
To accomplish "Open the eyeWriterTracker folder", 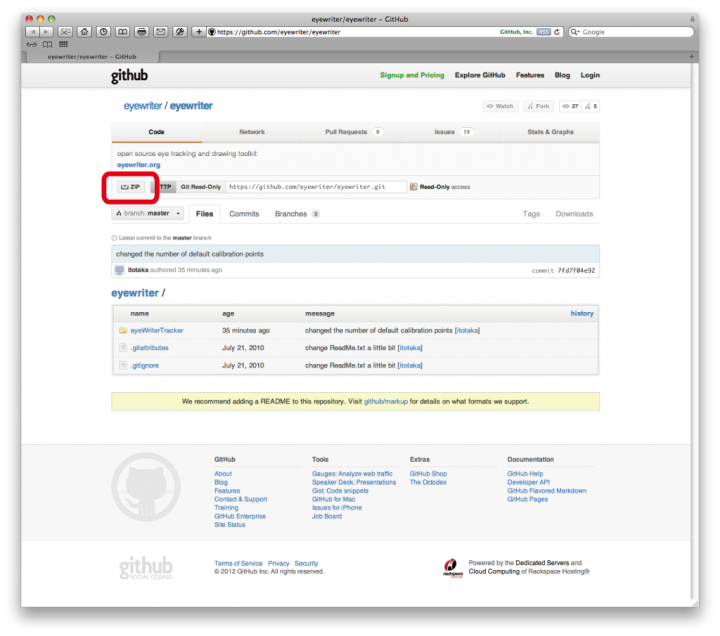I will click(x=157, y=331).
